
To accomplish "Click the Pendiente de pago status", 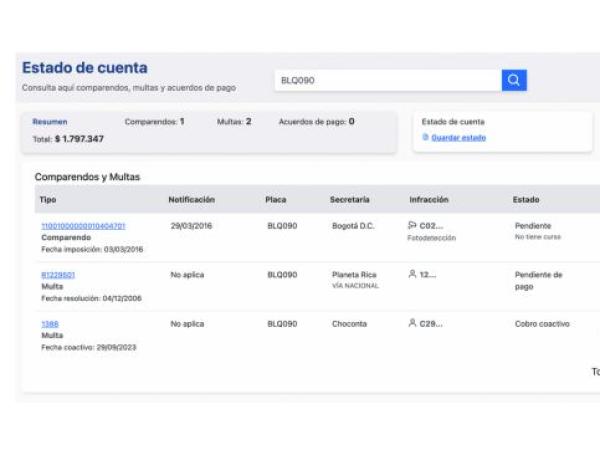I will pyautogui.click(x=538, y=281).
